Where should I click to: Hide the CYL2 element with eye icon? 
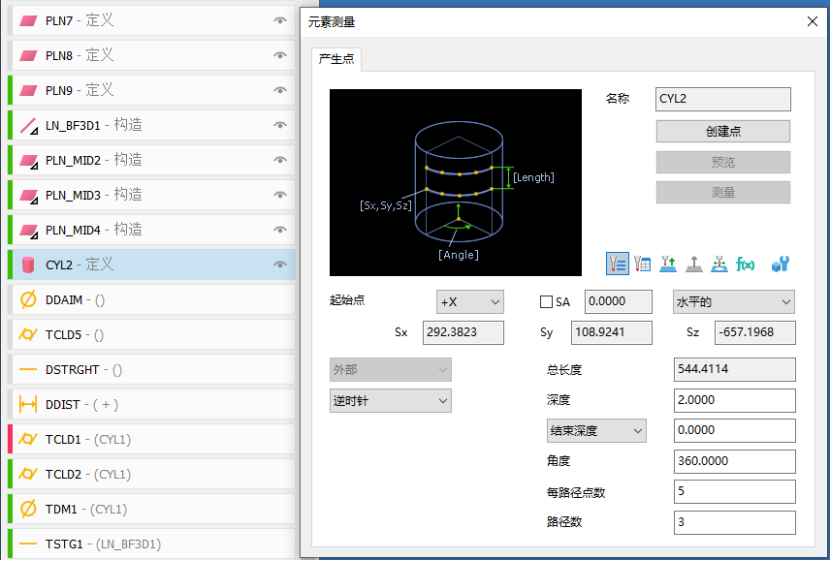280,265
